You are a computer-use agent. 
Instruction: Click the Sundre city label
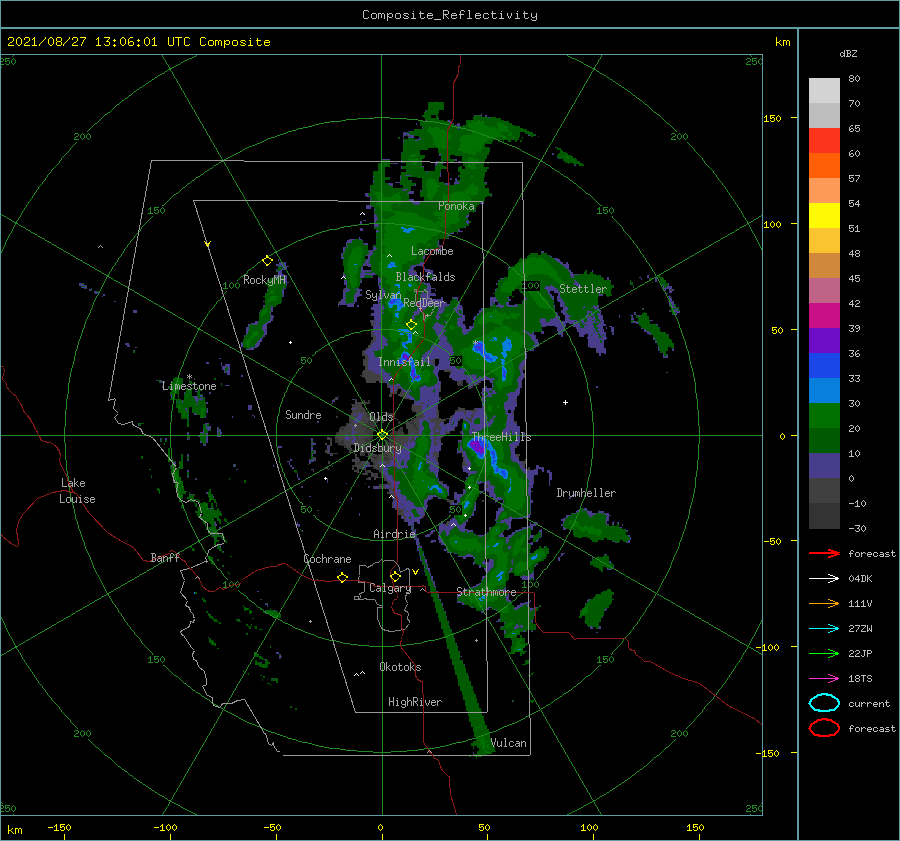303,414
